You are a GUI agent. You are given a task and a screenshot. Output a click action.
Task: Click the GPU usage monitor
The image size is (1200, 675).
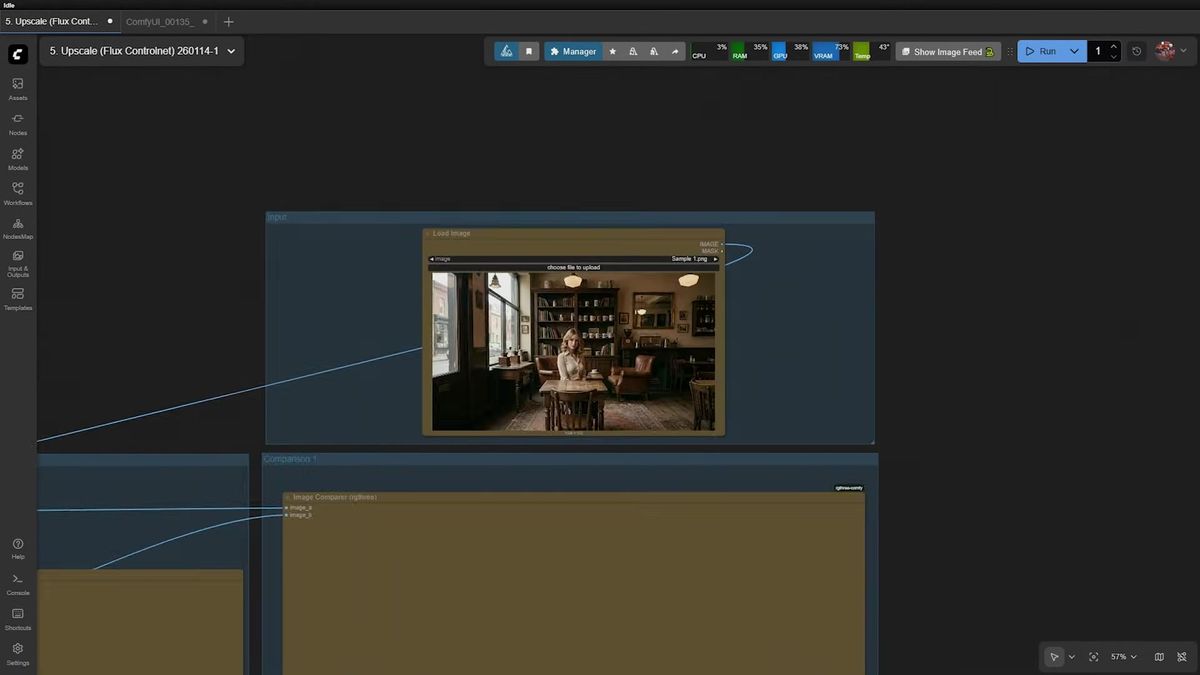pos(790,51)
